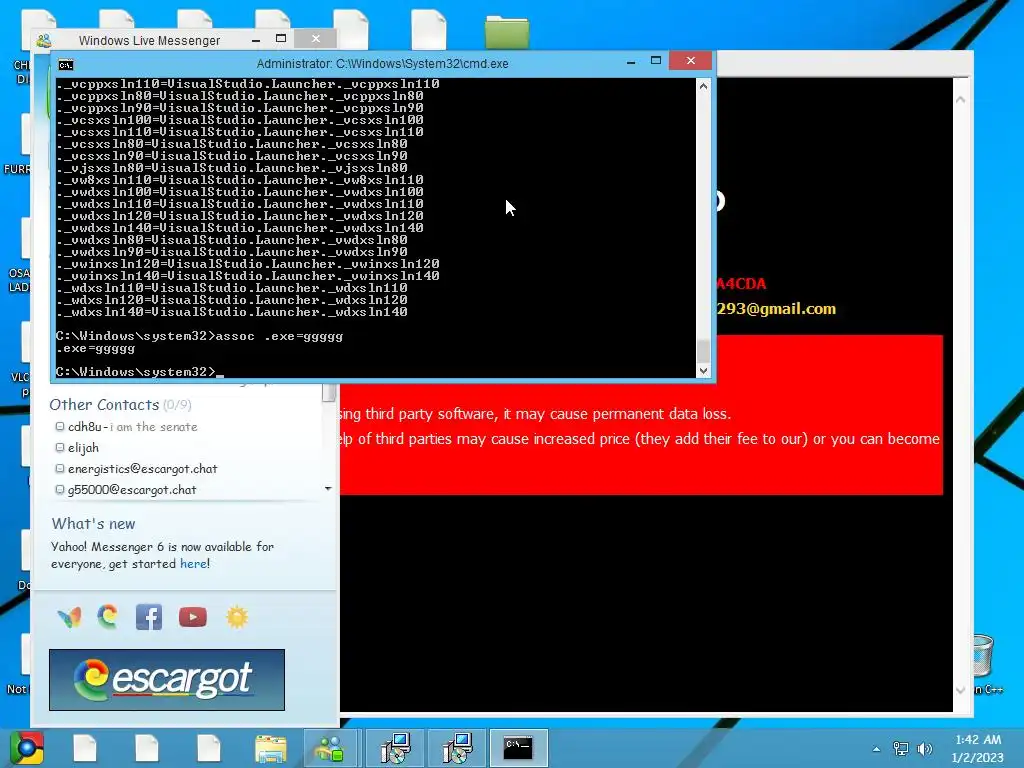Click the Escargot swirl icon beside Facebook
The height and width of the screenshot is (768, 1024).
108,616
